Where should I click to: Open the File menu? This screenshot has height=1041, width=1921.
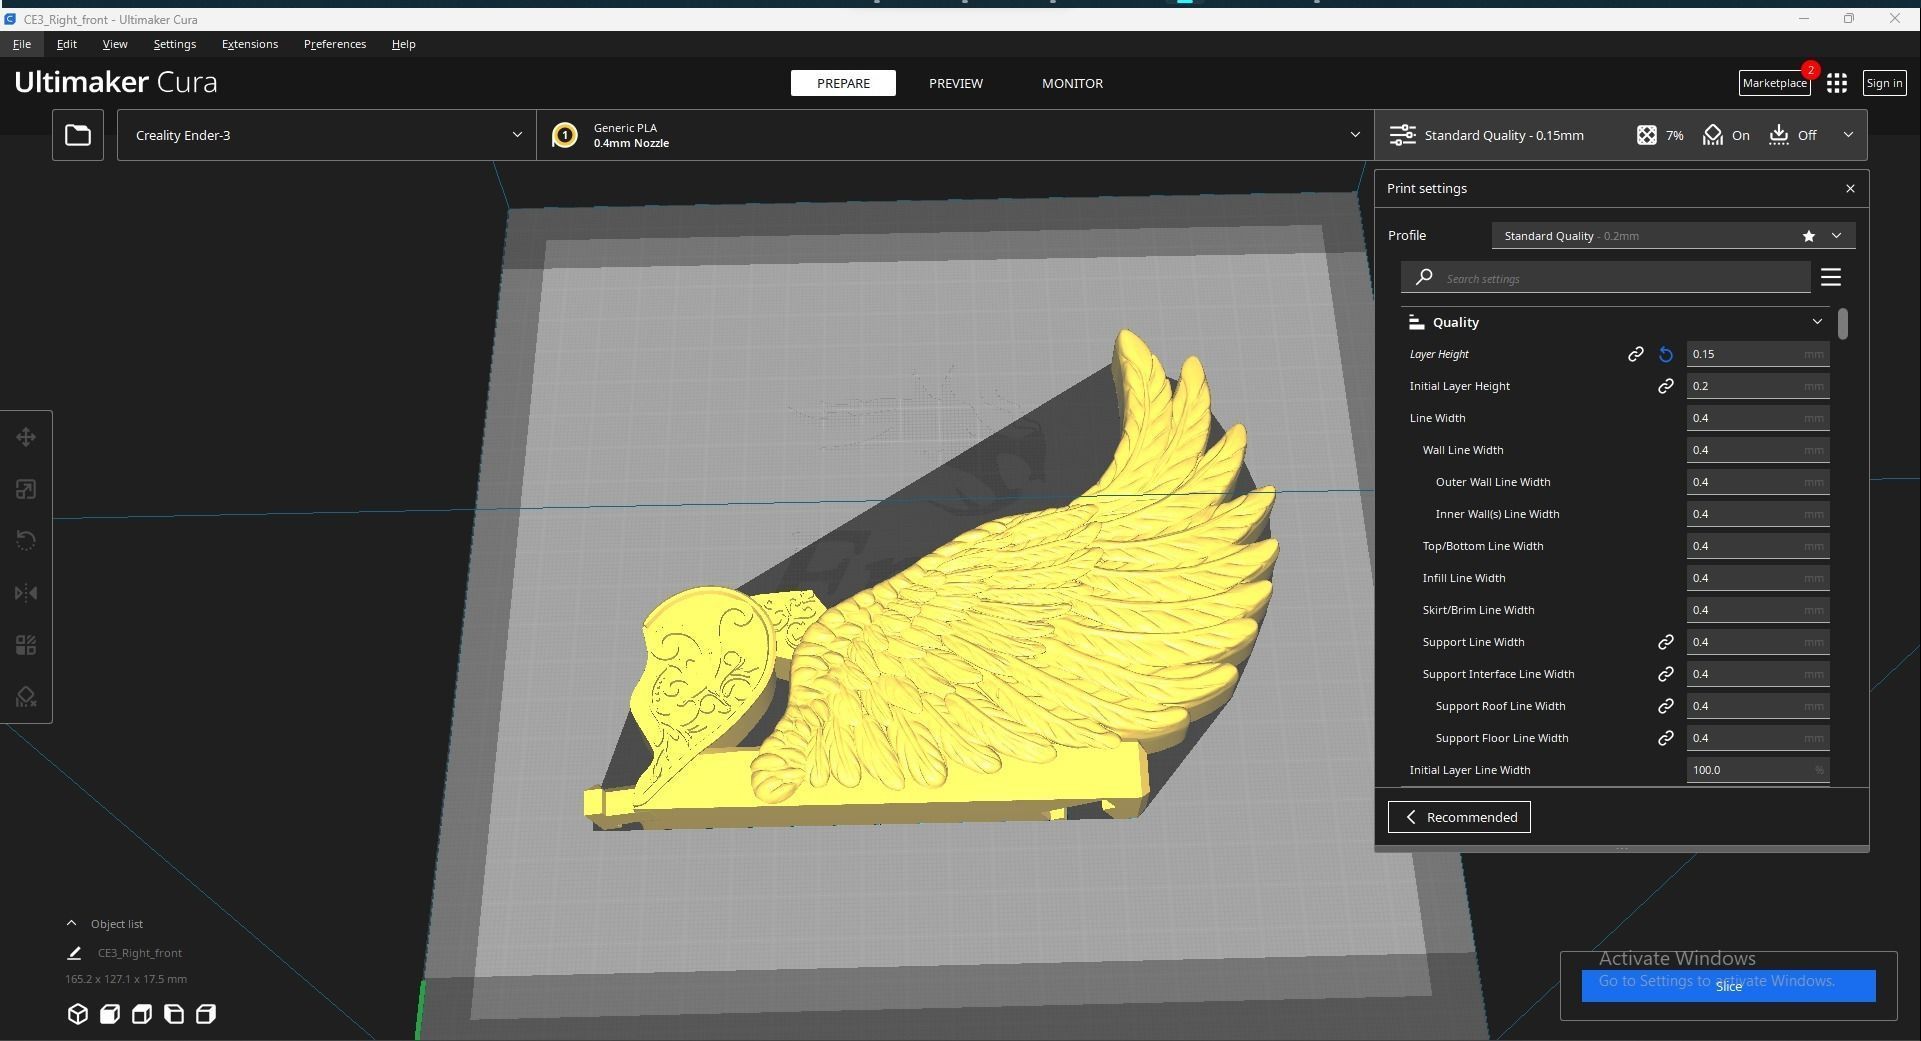tap(22, 44)
